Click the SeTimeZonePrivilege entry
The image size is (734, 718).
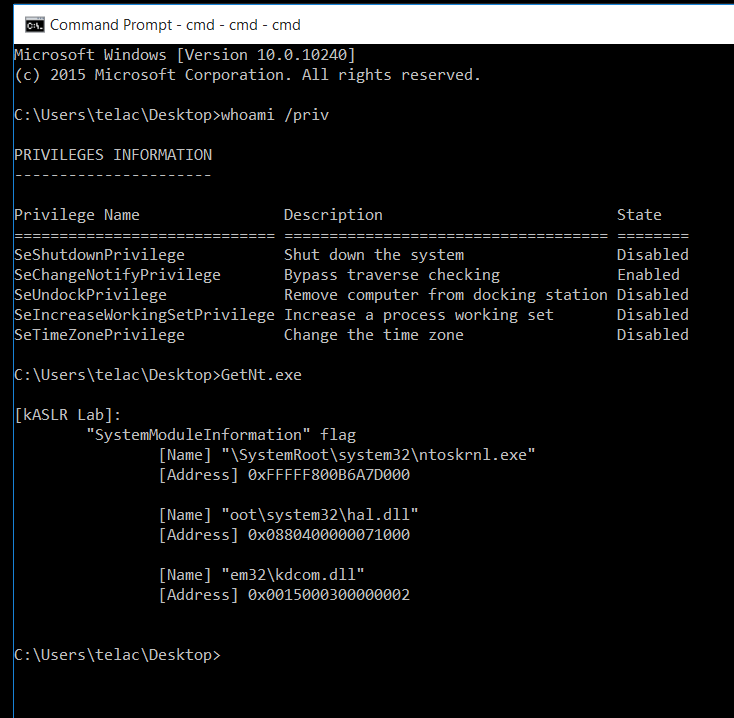99,335
